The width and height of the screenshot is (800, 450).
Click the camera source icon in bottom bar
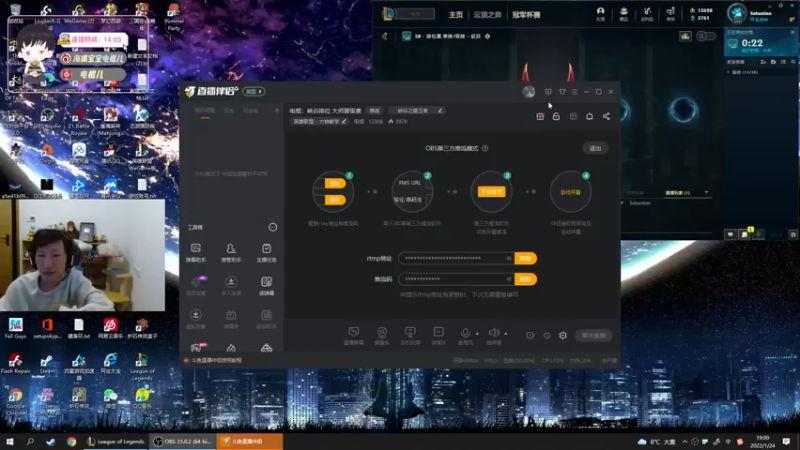click(382, 335)
